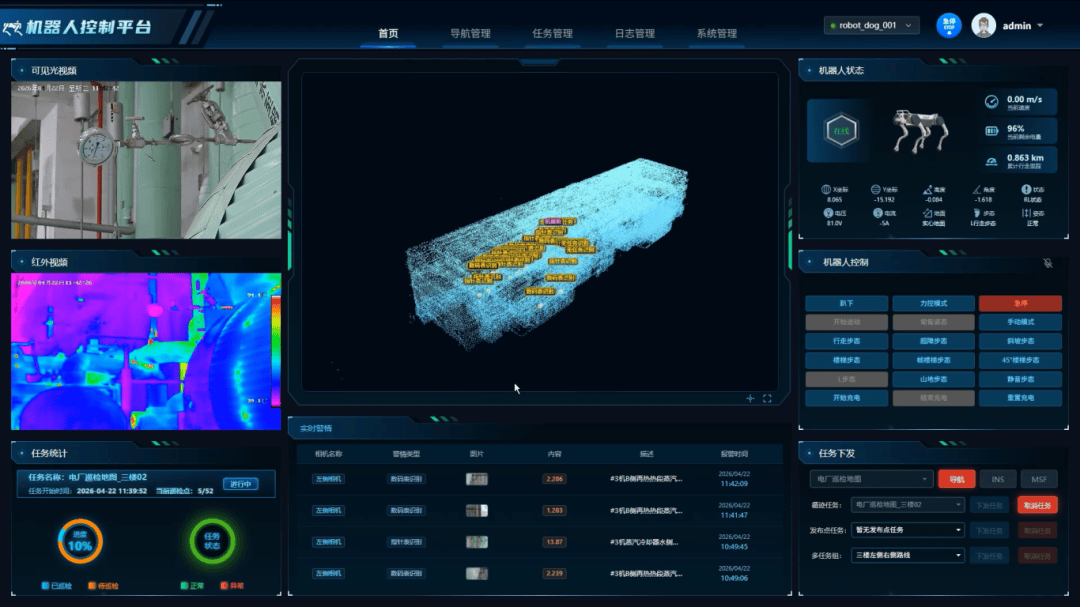
Task: Switch to the 任务管理 tab
Action: 552,33
